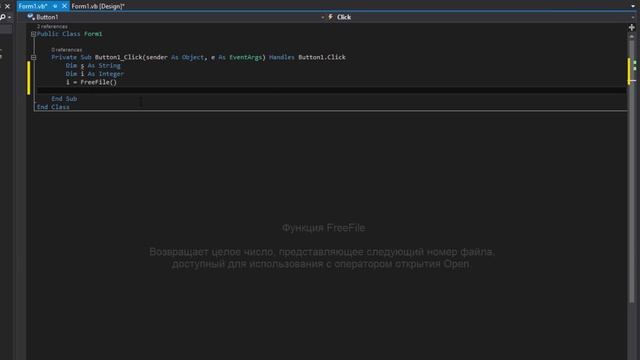Click the 'End Class' line
The width and height of the screenshot is (640, 360).
coord(53,107)
